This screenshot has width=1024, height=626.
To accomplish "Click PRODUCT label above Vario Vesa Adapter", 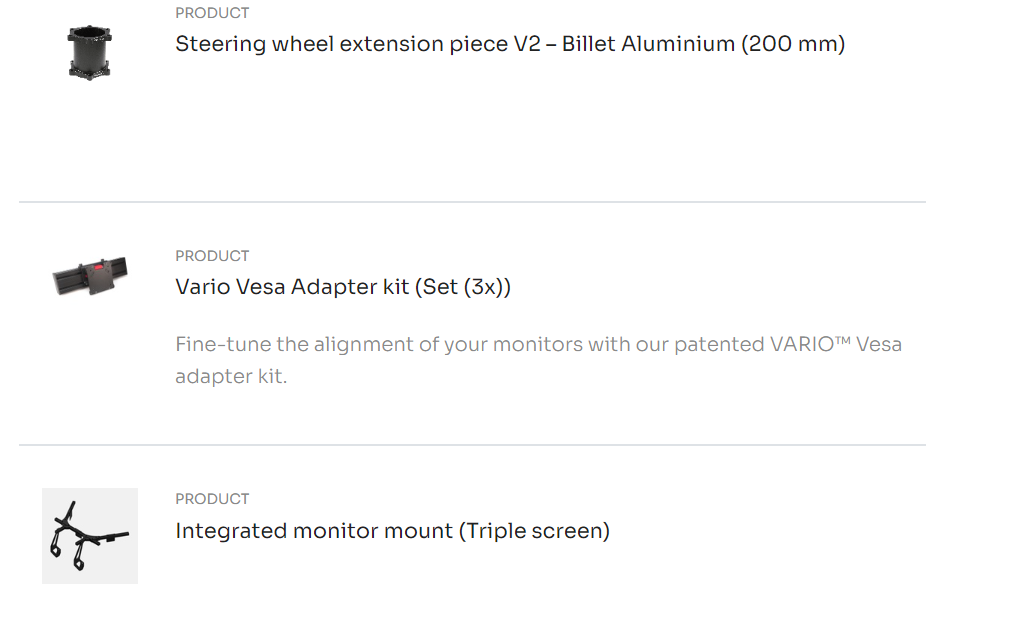I will pyautogui.click(x=212, y=256).
